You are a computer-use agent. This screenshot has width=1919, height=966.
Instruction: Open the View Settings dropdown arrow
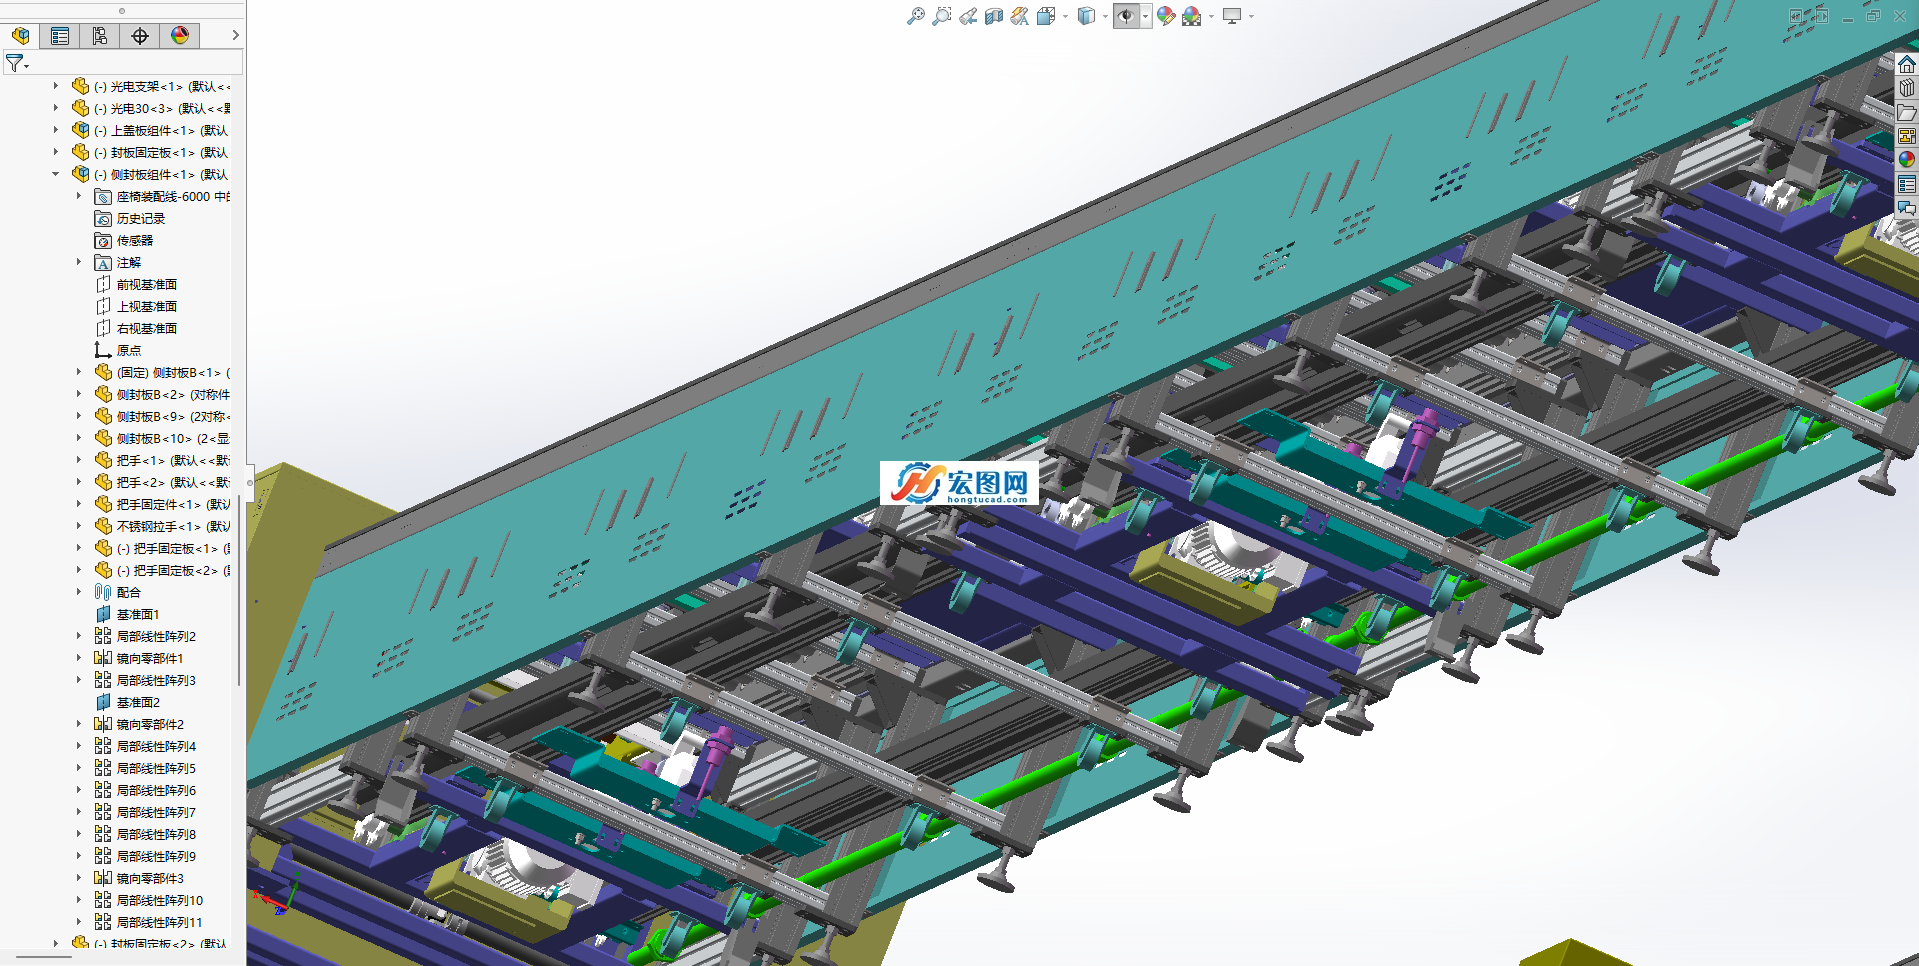[1251, 17]
